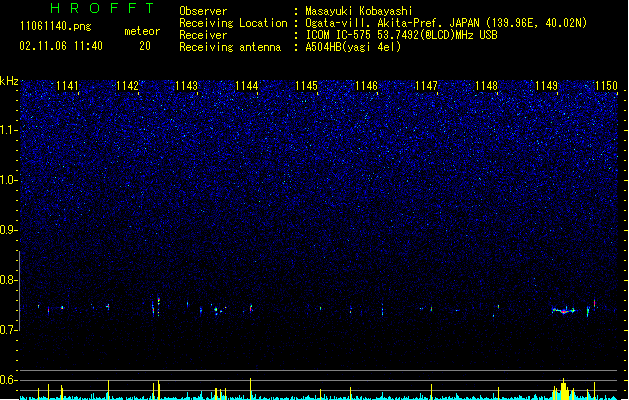629x400 pixels.
Task: Click the Receiver ICOM IC-575 text
Action: (401, 35)
